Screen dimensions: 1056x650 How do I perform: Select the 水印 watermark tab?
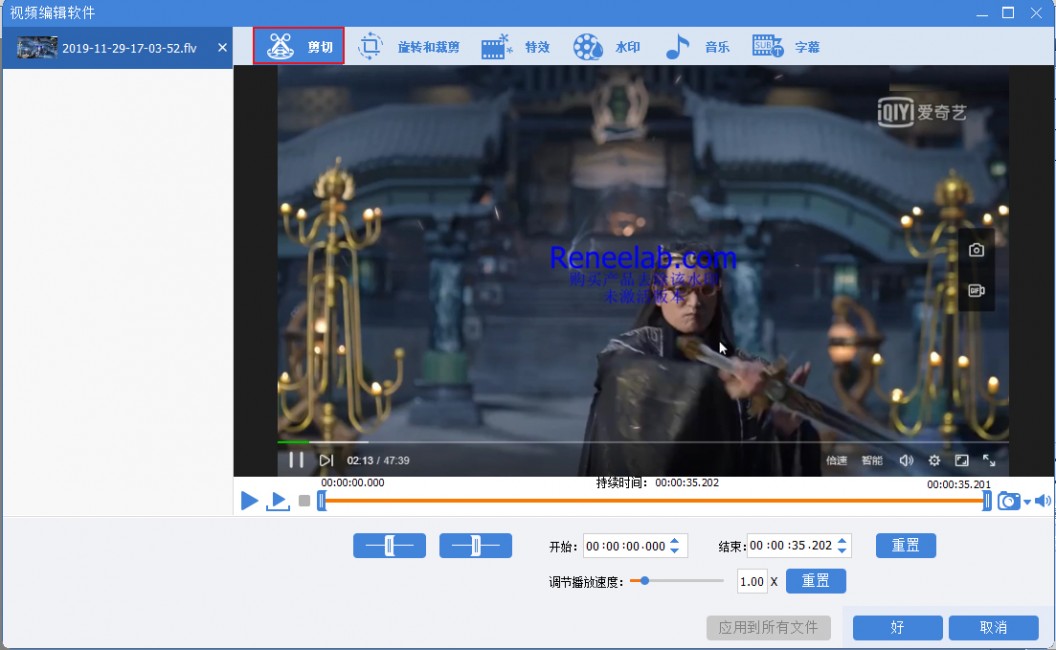coord(606,46)
